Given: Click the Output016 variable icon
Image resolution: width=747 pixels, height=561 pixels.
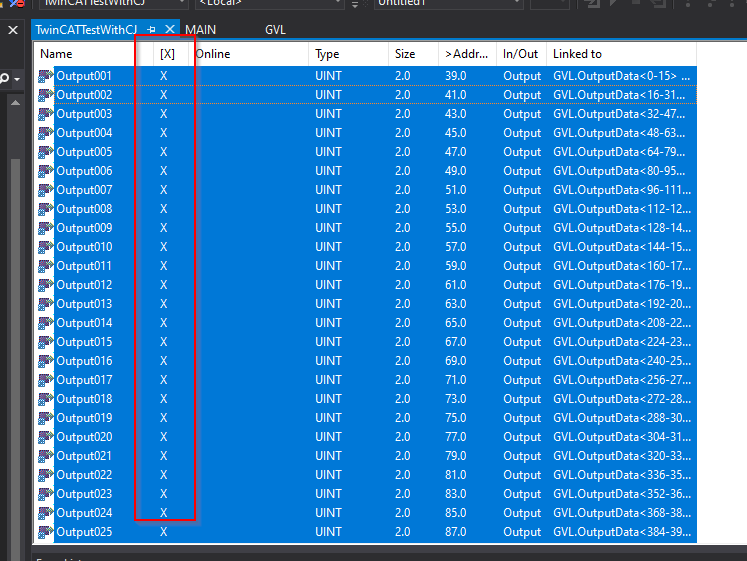Looking at the screenshot, I should [x=46, y=361].
